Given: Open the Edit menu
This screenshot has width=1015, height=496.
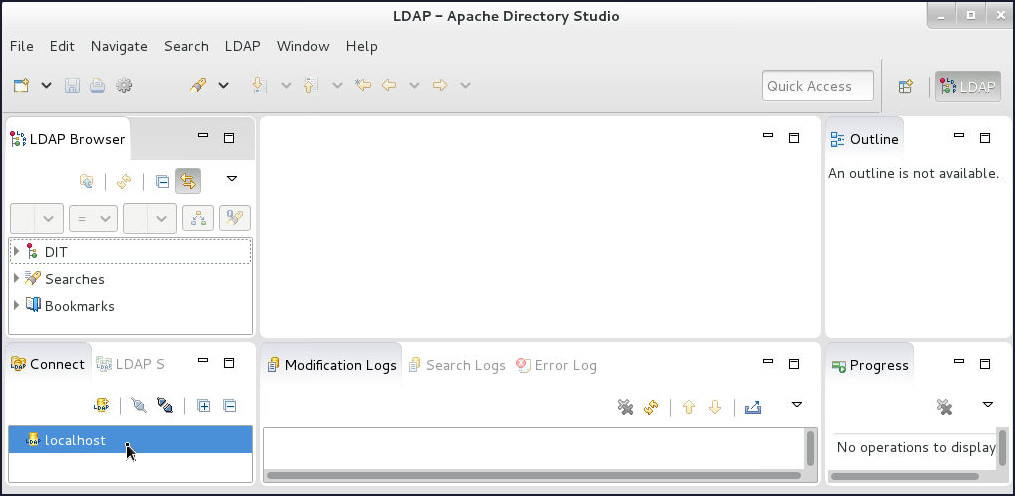Looking at the screenshot, I should click(x=62, y=47).
